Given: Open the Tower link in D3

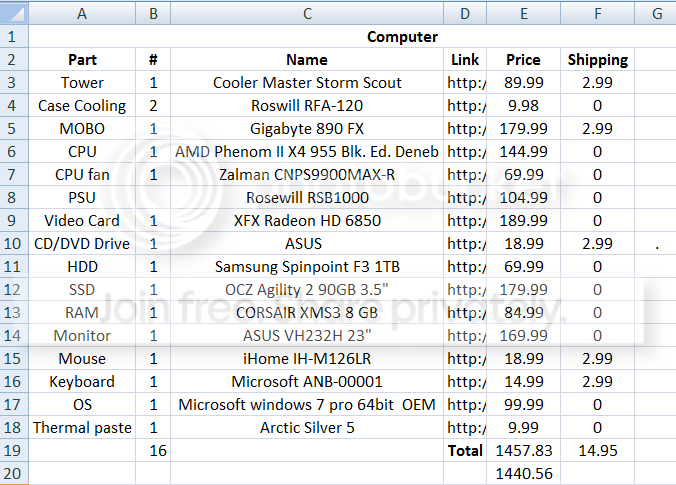Looking at the screenshot, I should click(465, 82).
